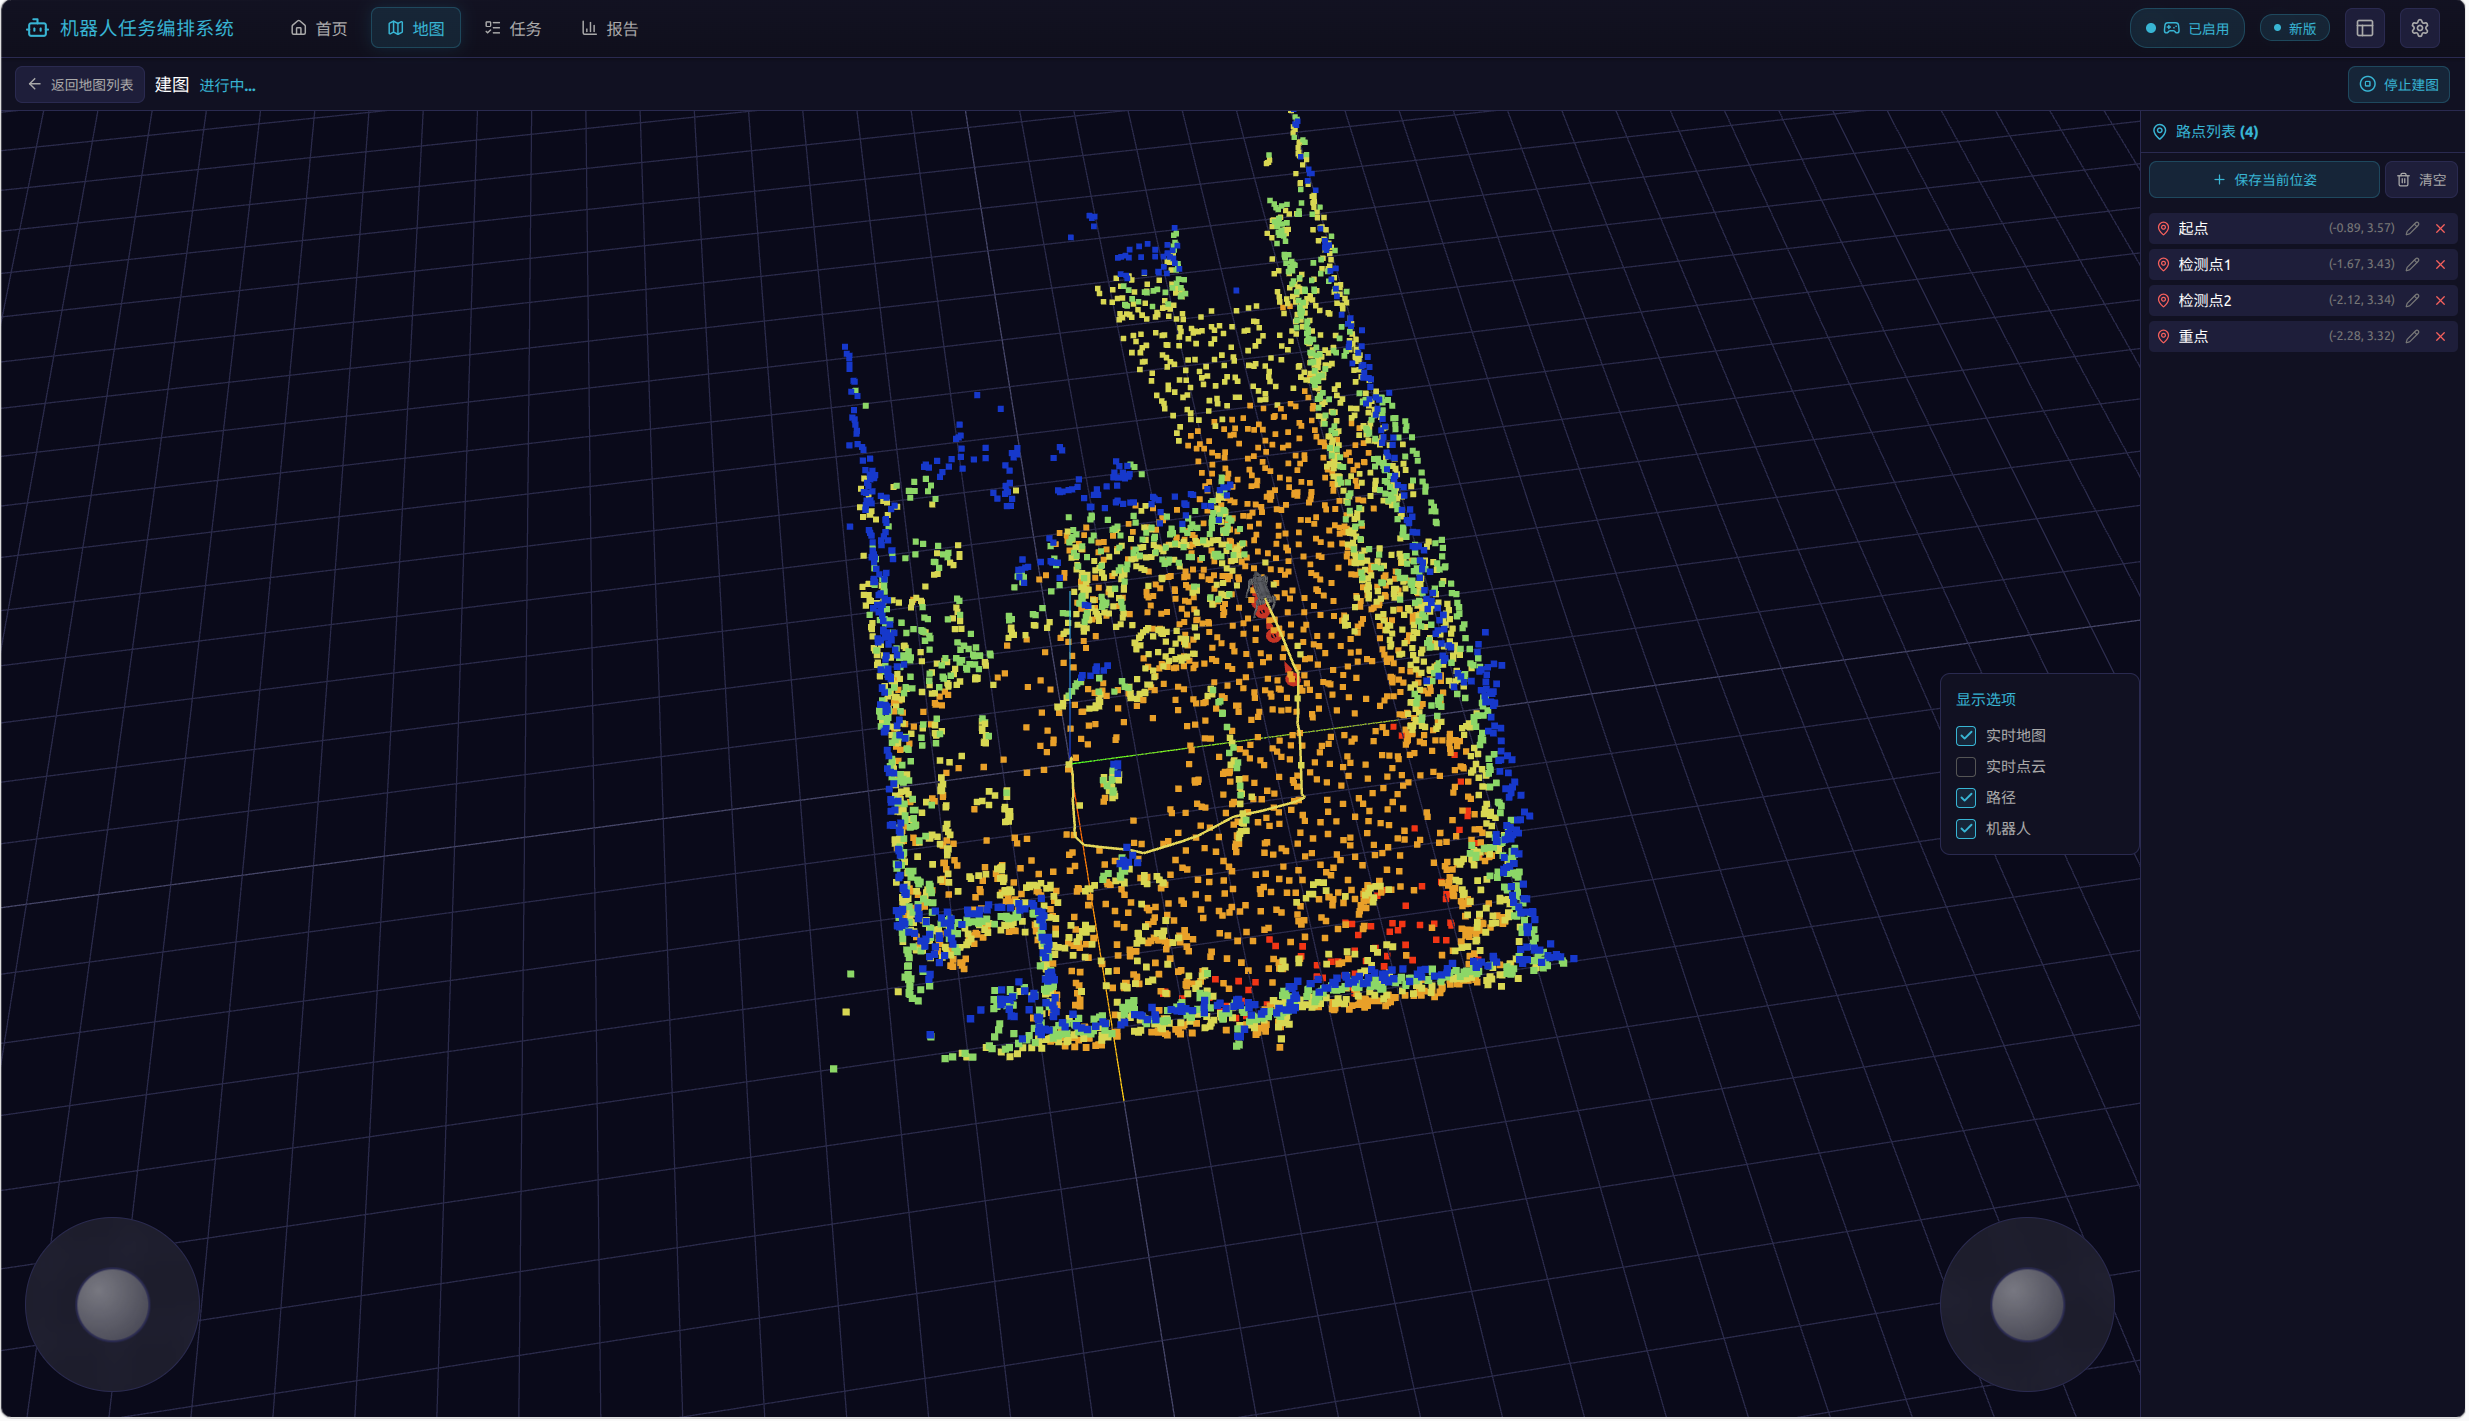Click the robot logo icon
The height and width of the screenshot is (1421, 2469).
pyautogui.click(x=37, y=28)
